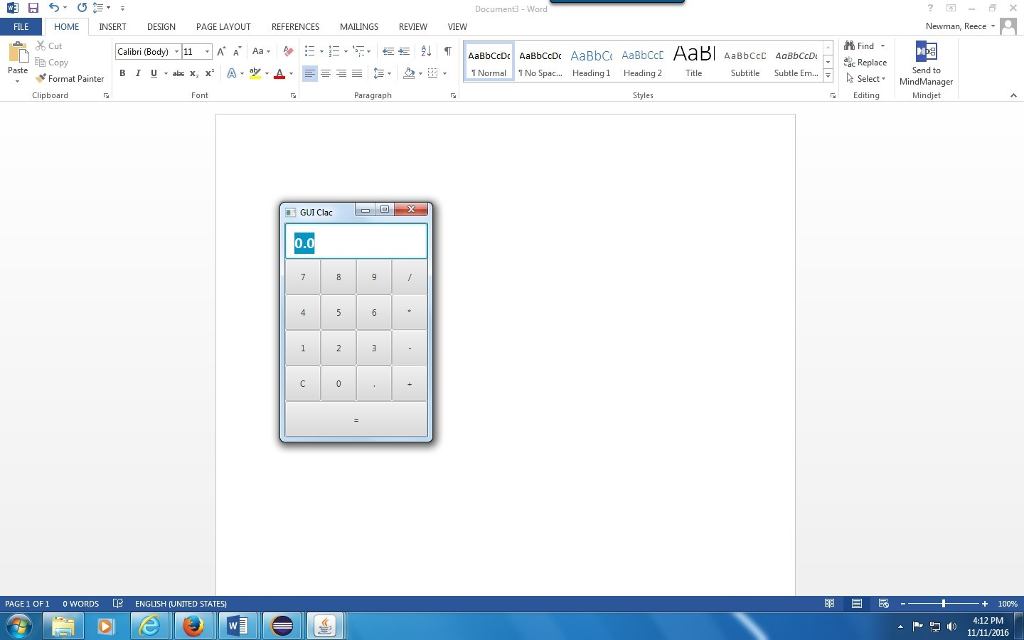Open the Calibri (Body) font name dropdown

pyautogui.click(x=176, y=52)
